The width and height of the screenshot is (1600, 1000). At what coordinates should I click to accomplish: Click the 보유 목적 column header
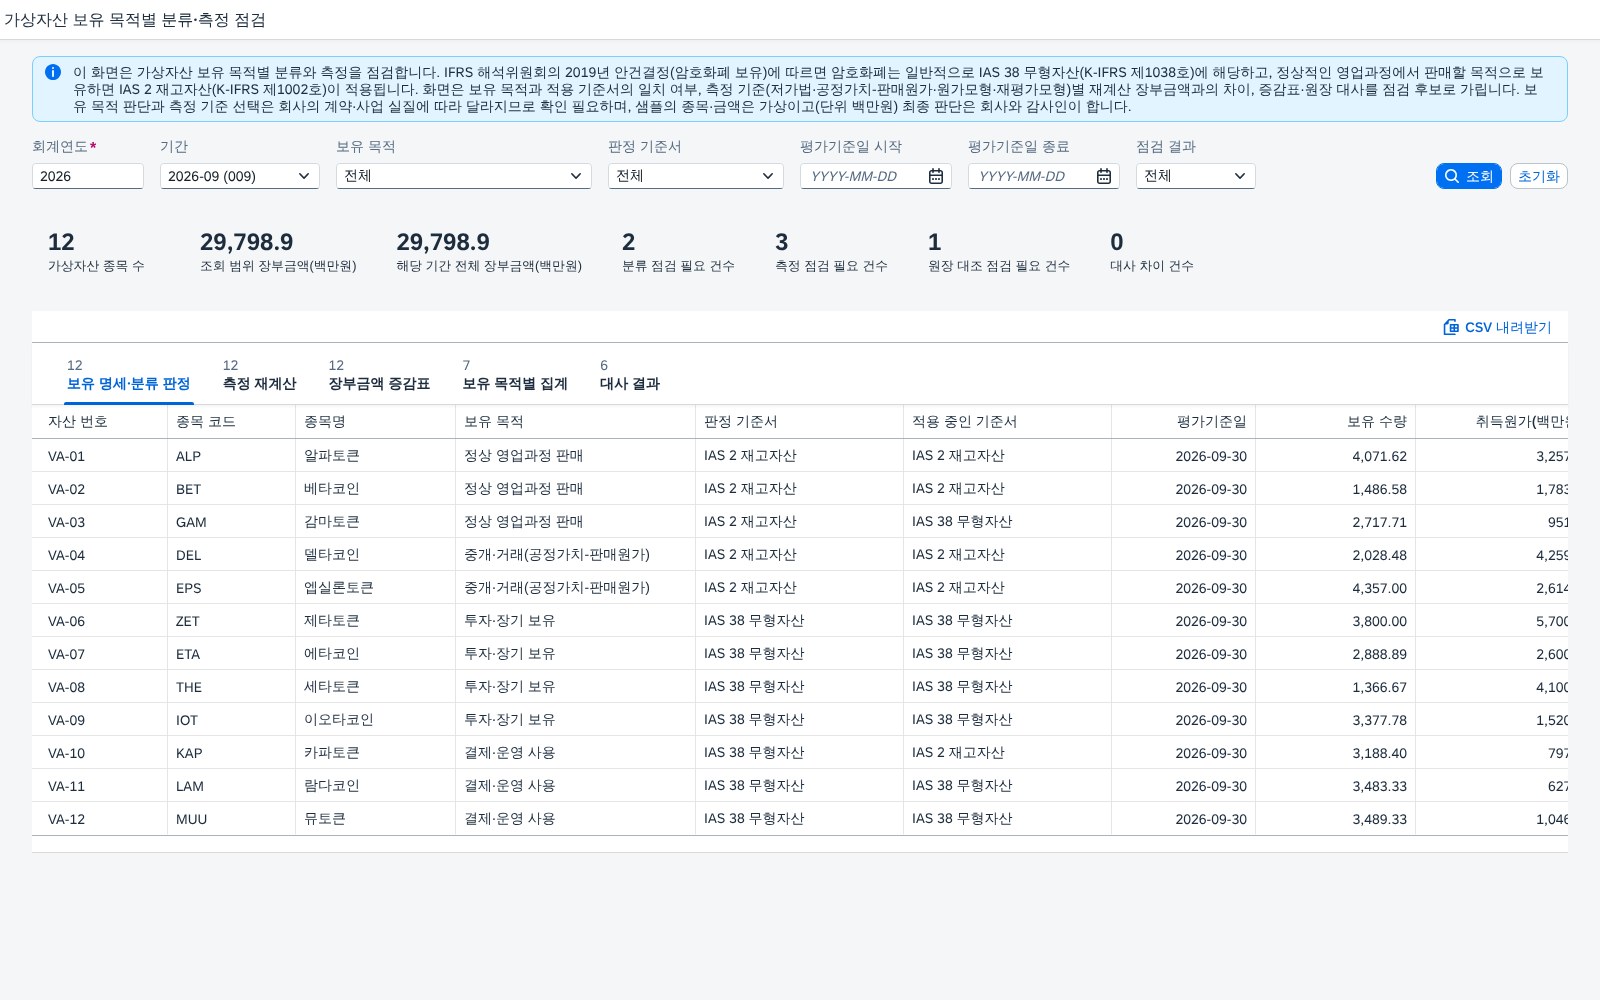click(x=576, y=422)
